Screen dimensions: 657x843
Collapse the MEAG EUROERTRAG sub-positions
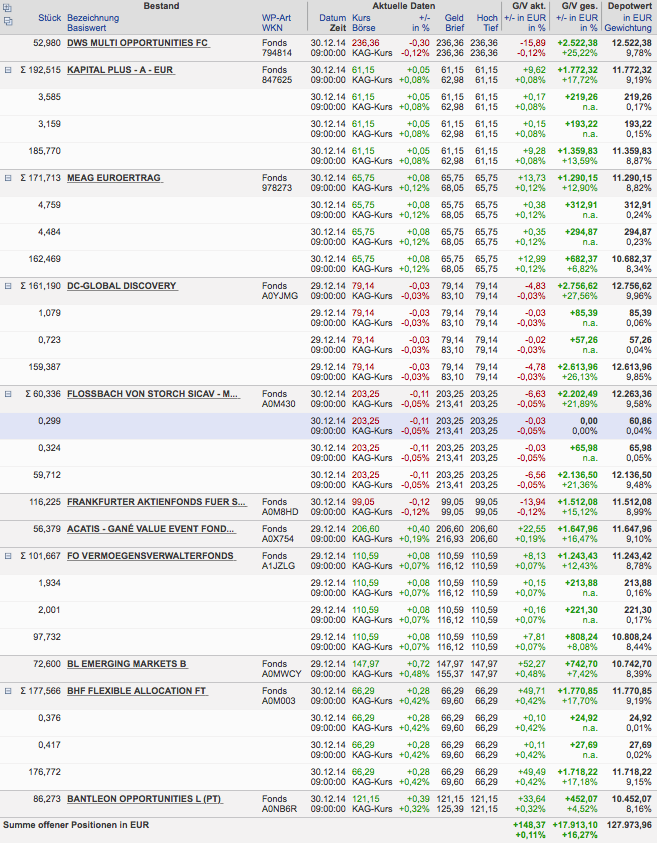coord(8,178)
